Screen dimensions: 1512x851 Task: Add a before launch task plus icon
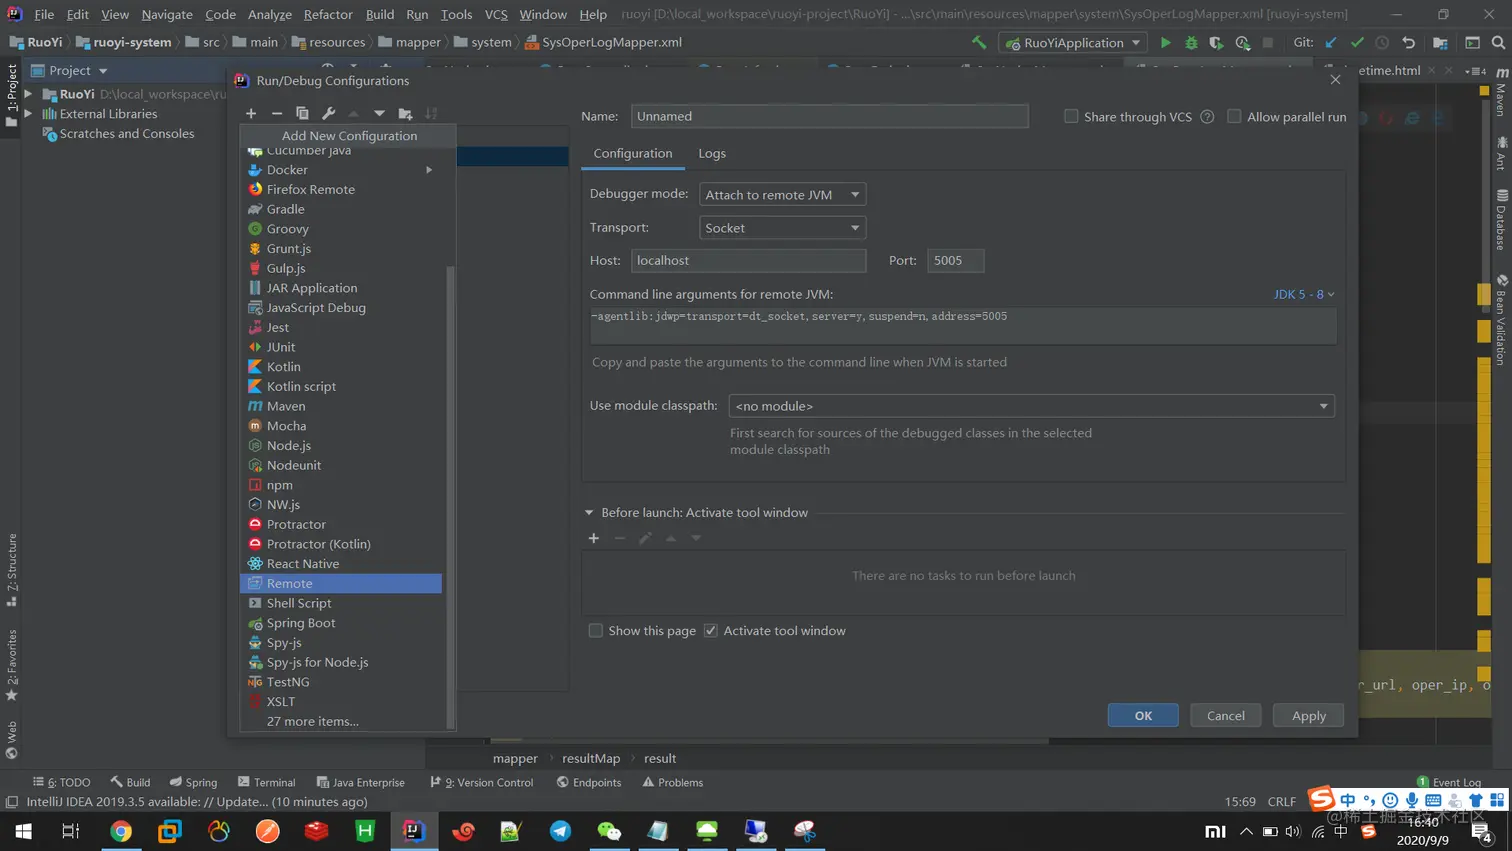pyautogui.click(x=594, y=538)
